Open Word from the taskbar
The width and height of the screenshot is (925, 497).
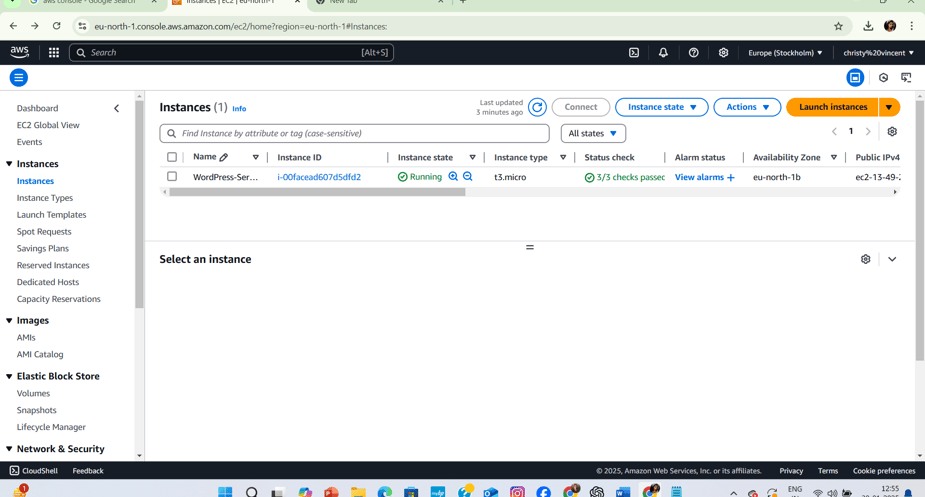tap(623, 492)
